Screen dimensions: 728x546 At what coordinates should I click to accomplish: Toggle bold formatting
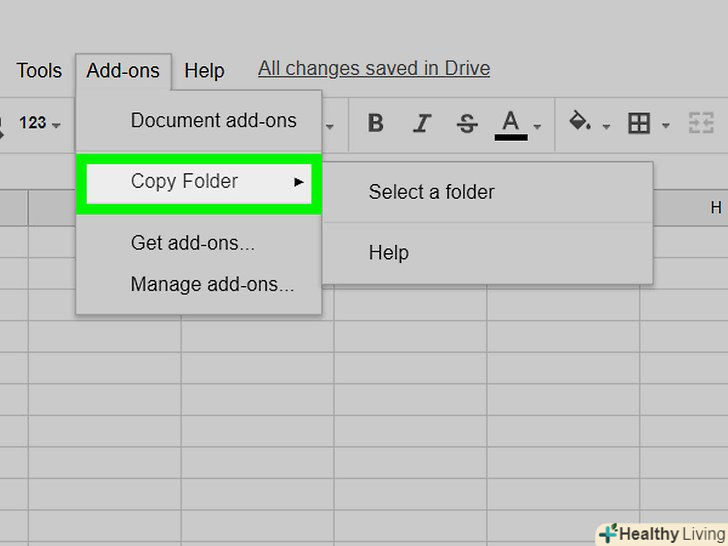tap(376, 123)
